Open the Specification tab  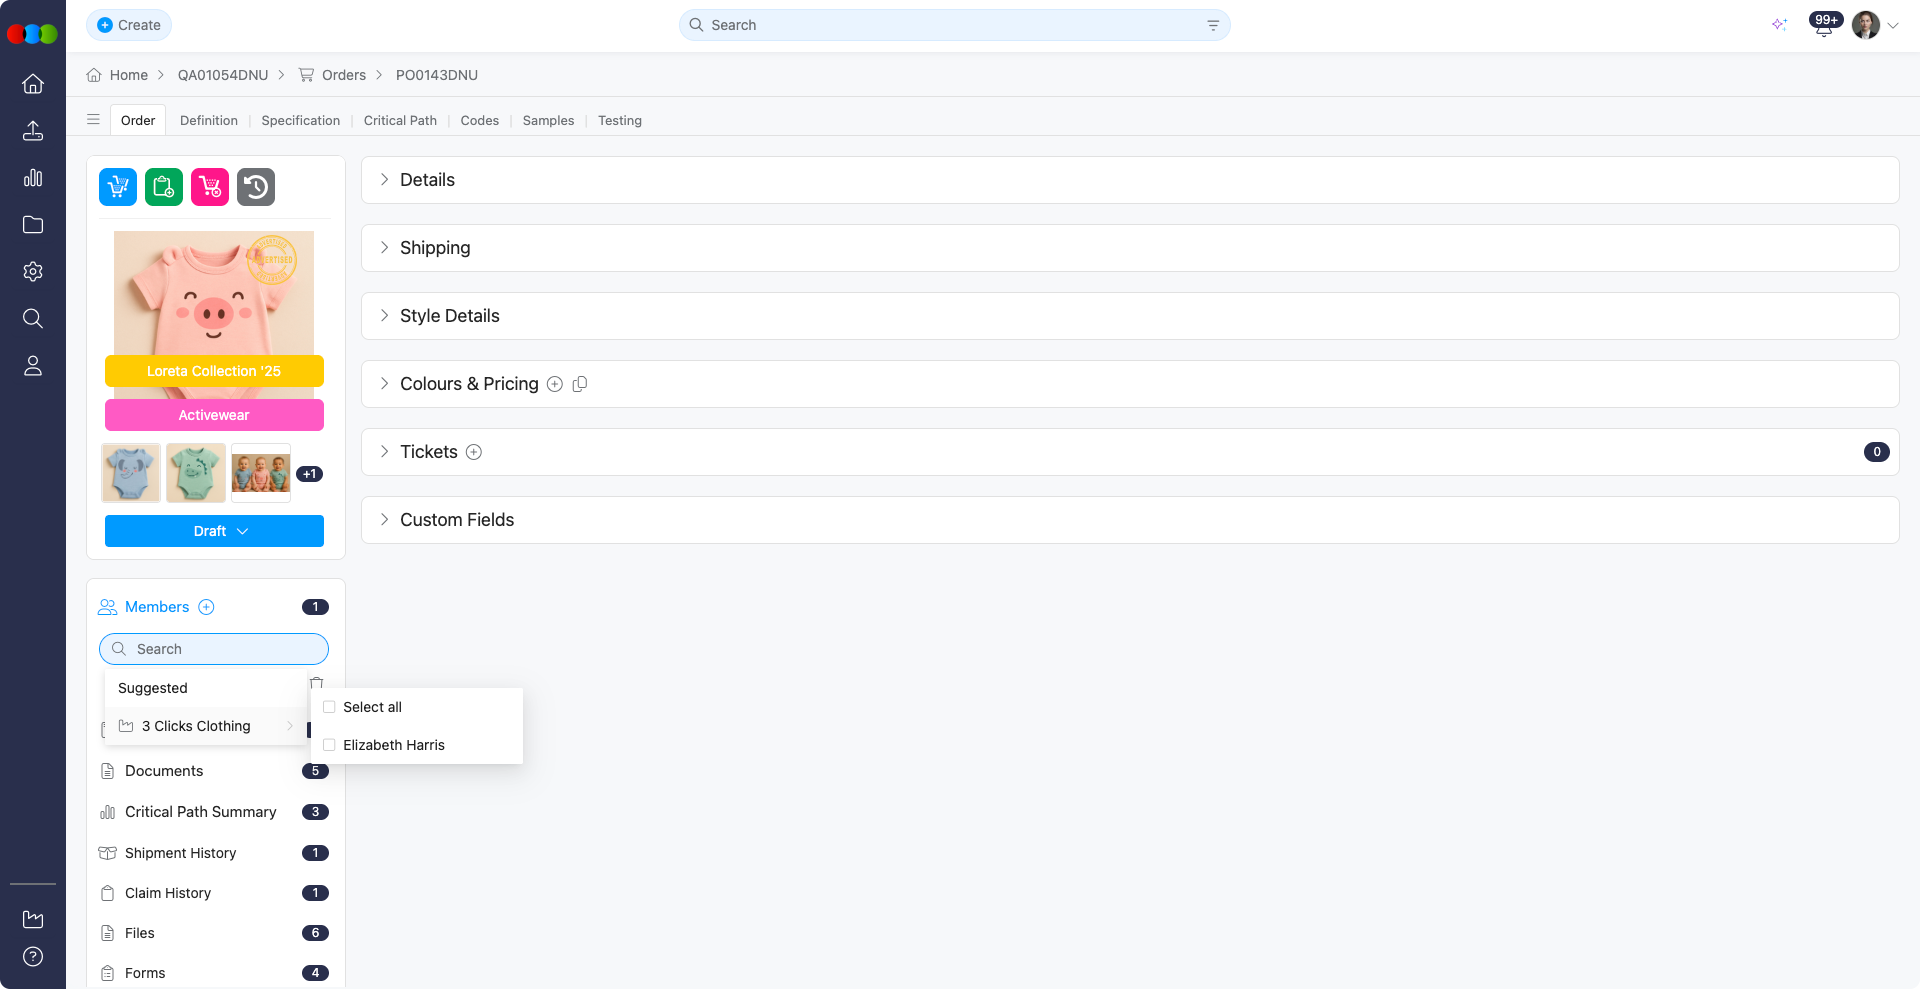click(300, 120)
